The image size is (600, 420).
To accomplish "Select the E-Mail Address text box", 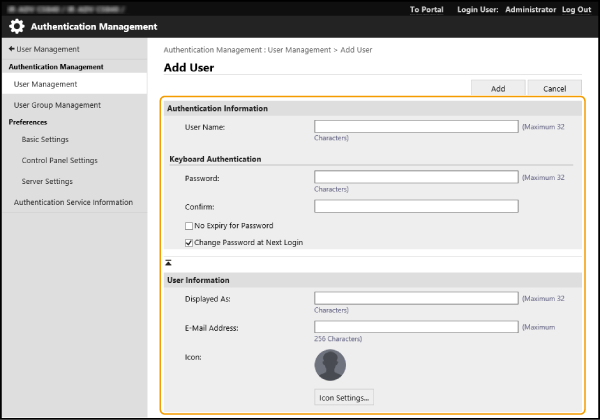I will click(416, 327).
